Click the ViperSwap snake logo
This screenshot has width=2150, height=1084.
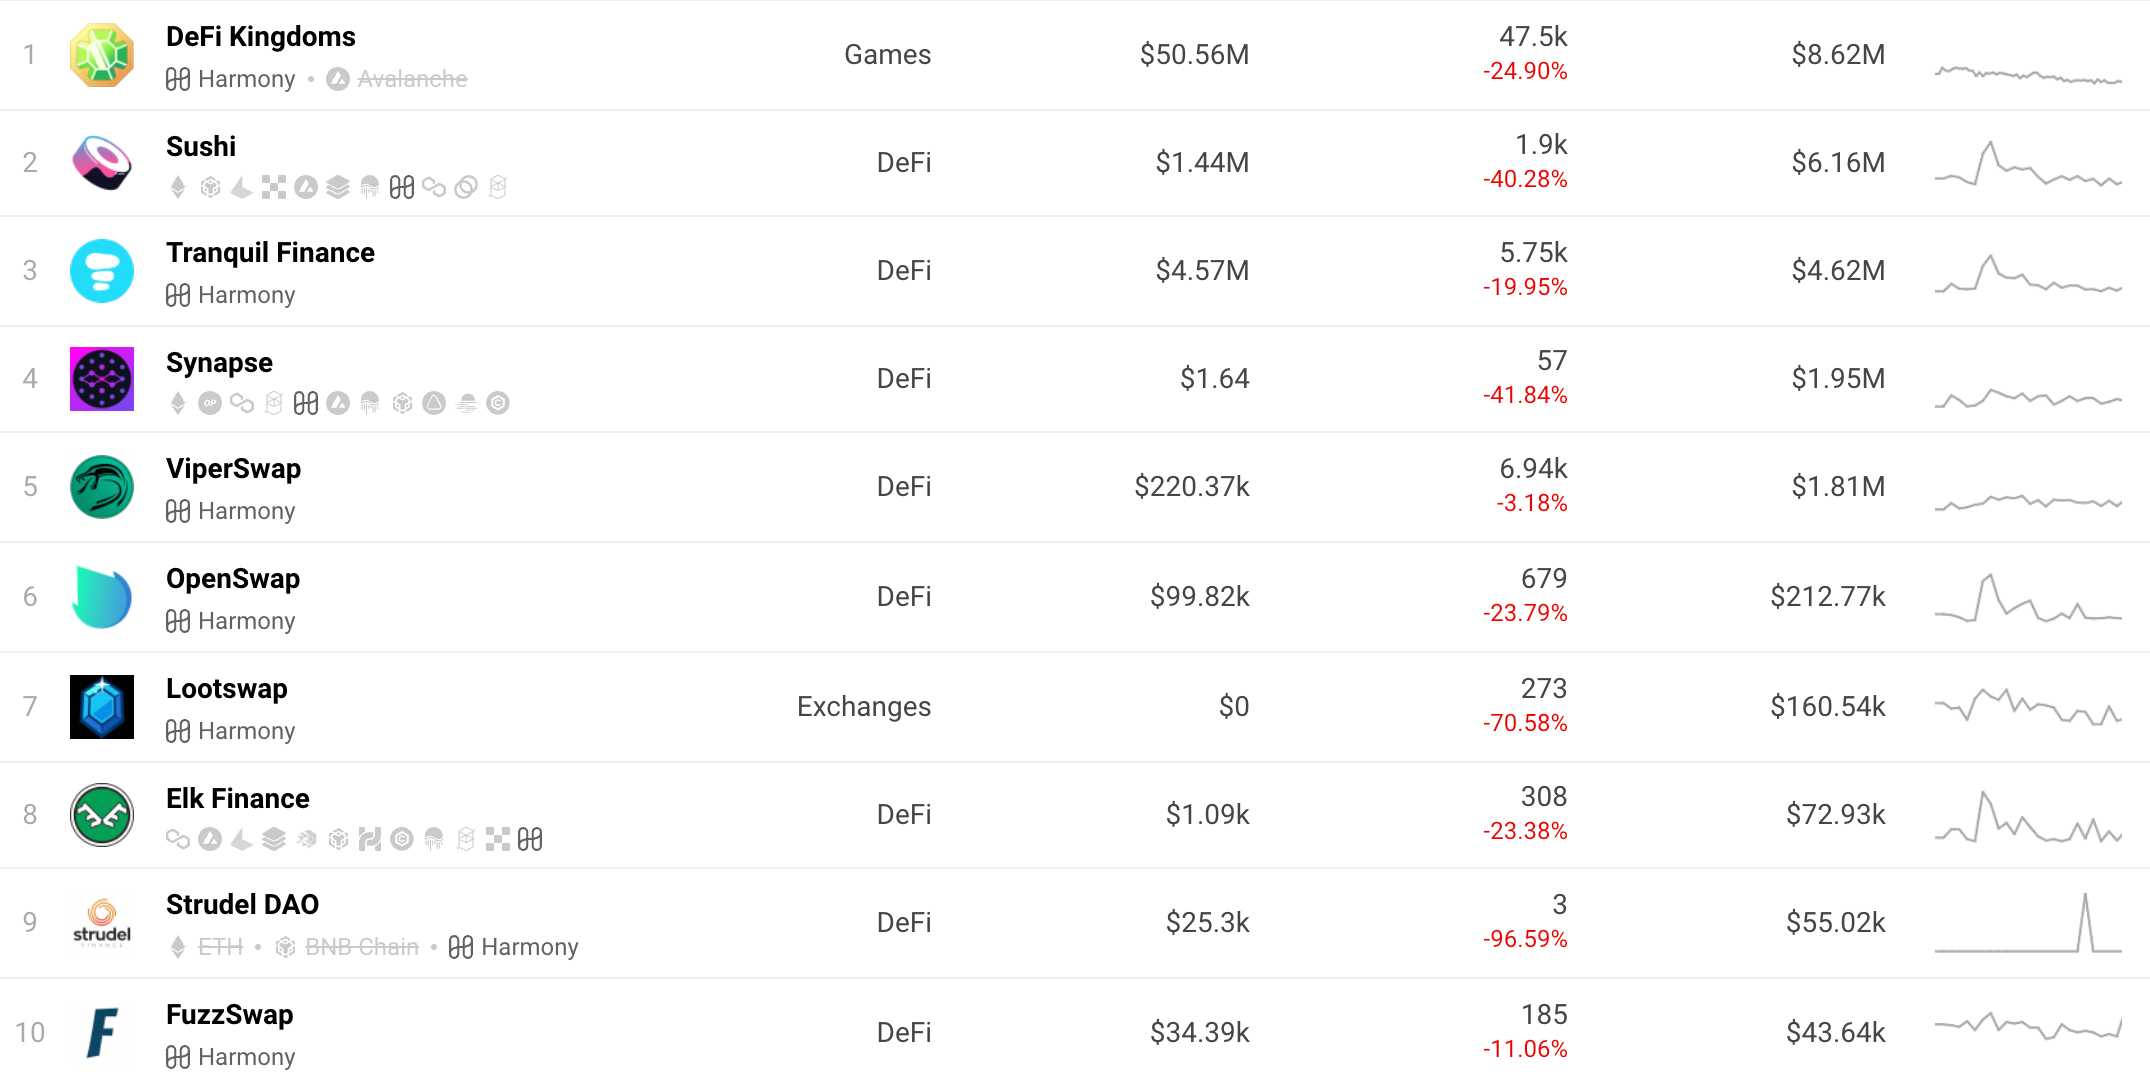tap(101, 487)
